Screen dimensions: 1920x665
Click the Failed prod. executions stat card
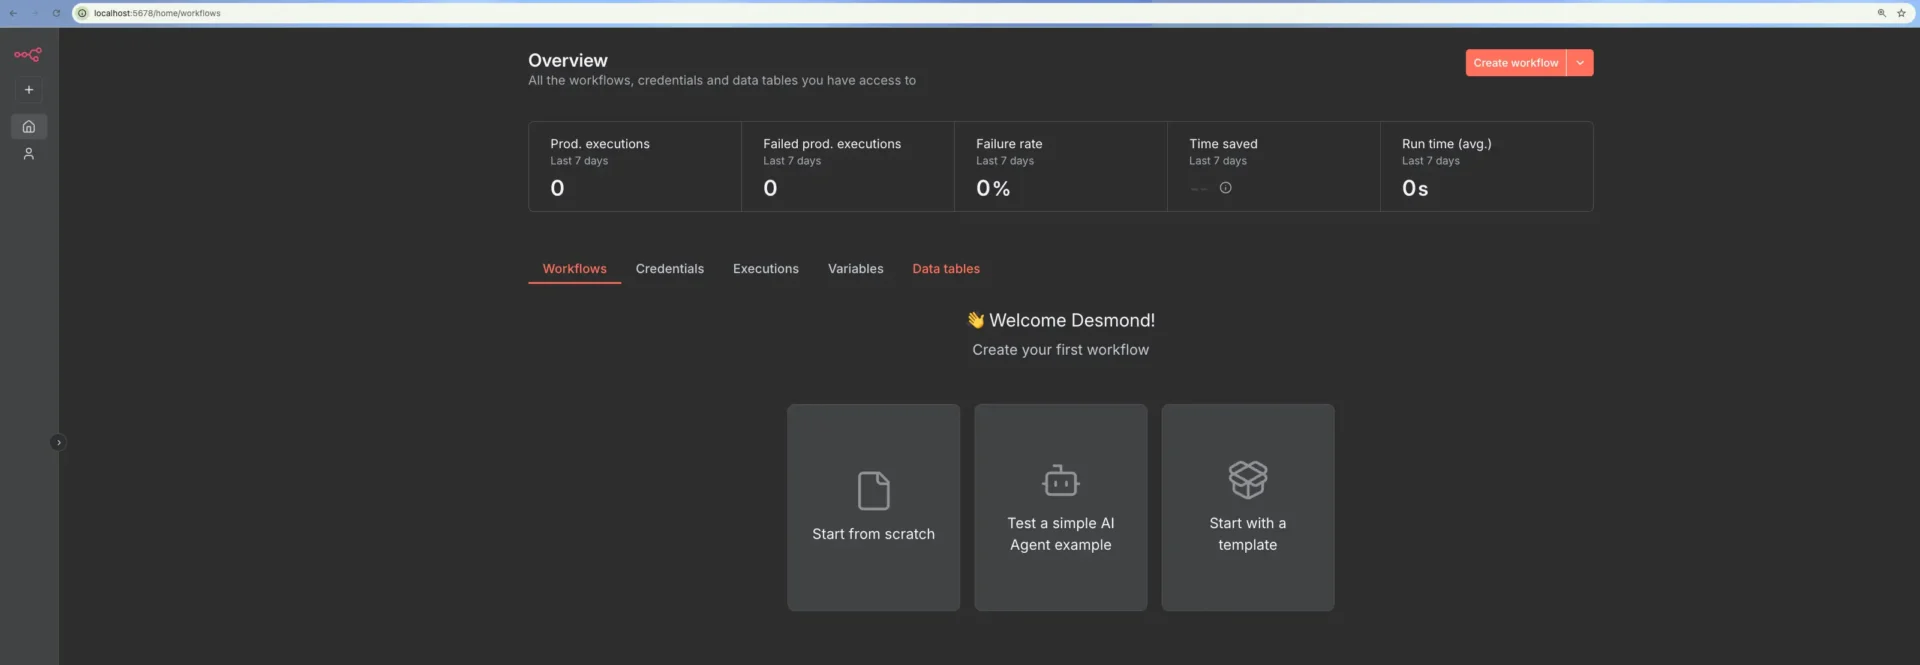click(x=848, y=166)
